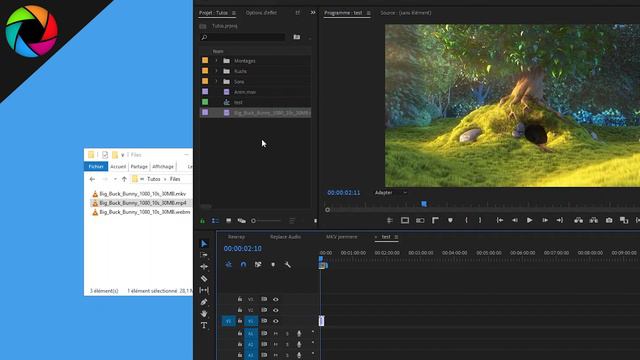Image resolution: width=640 pixels, height=360 pixels.
Task: Go to In point
Action: pos(500,220)
